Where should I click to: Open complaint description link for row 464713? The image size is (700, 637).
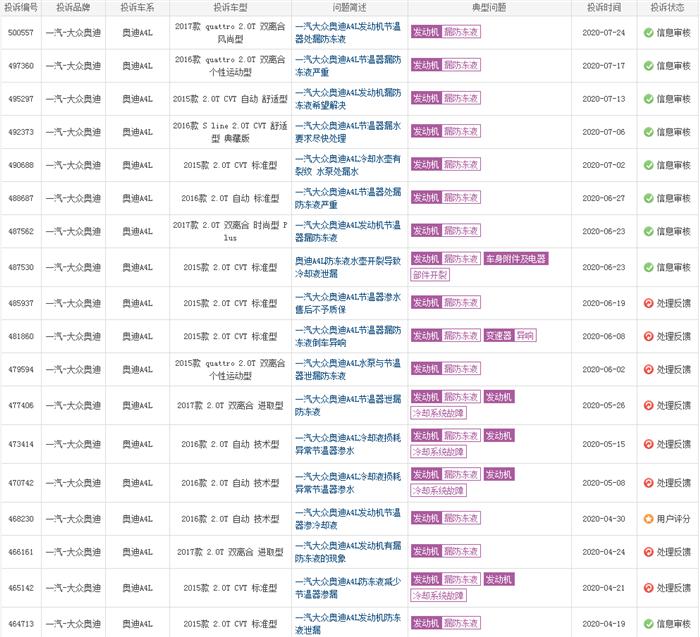click(348, 624)
